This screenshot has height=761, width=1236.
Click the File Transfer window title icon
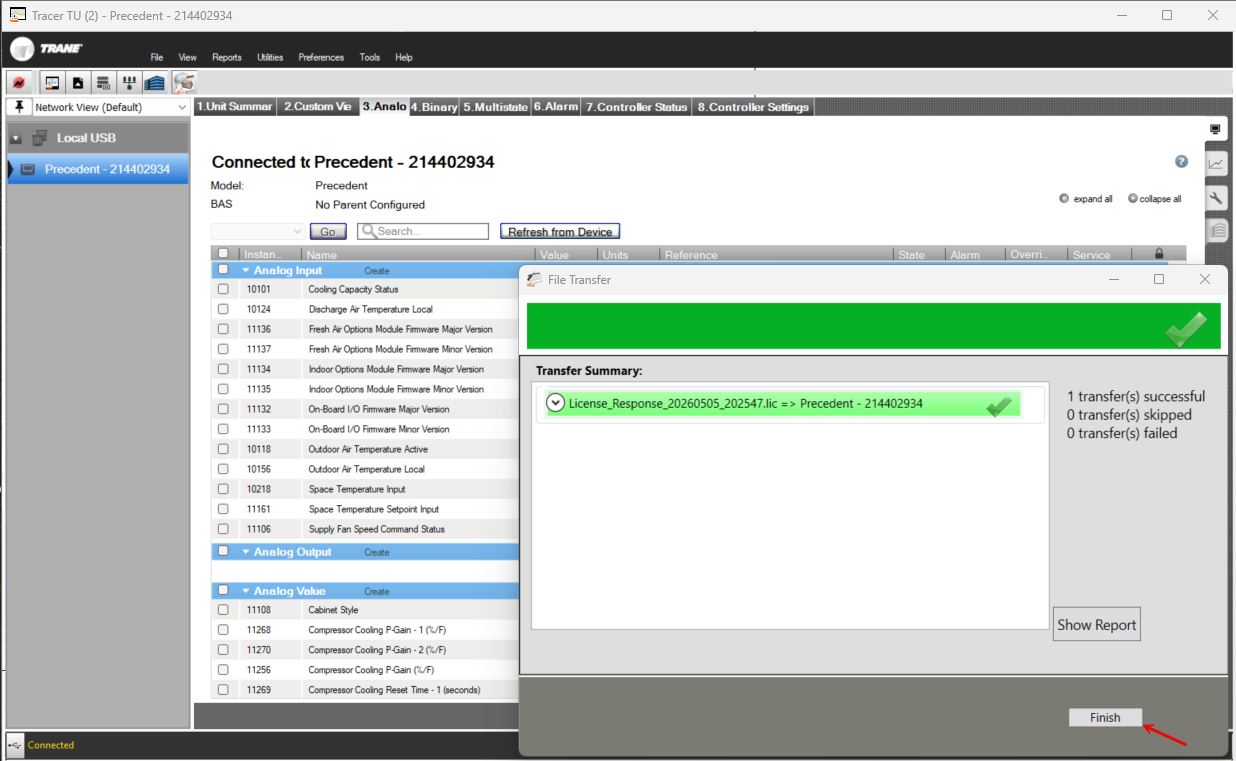(535, 279)
